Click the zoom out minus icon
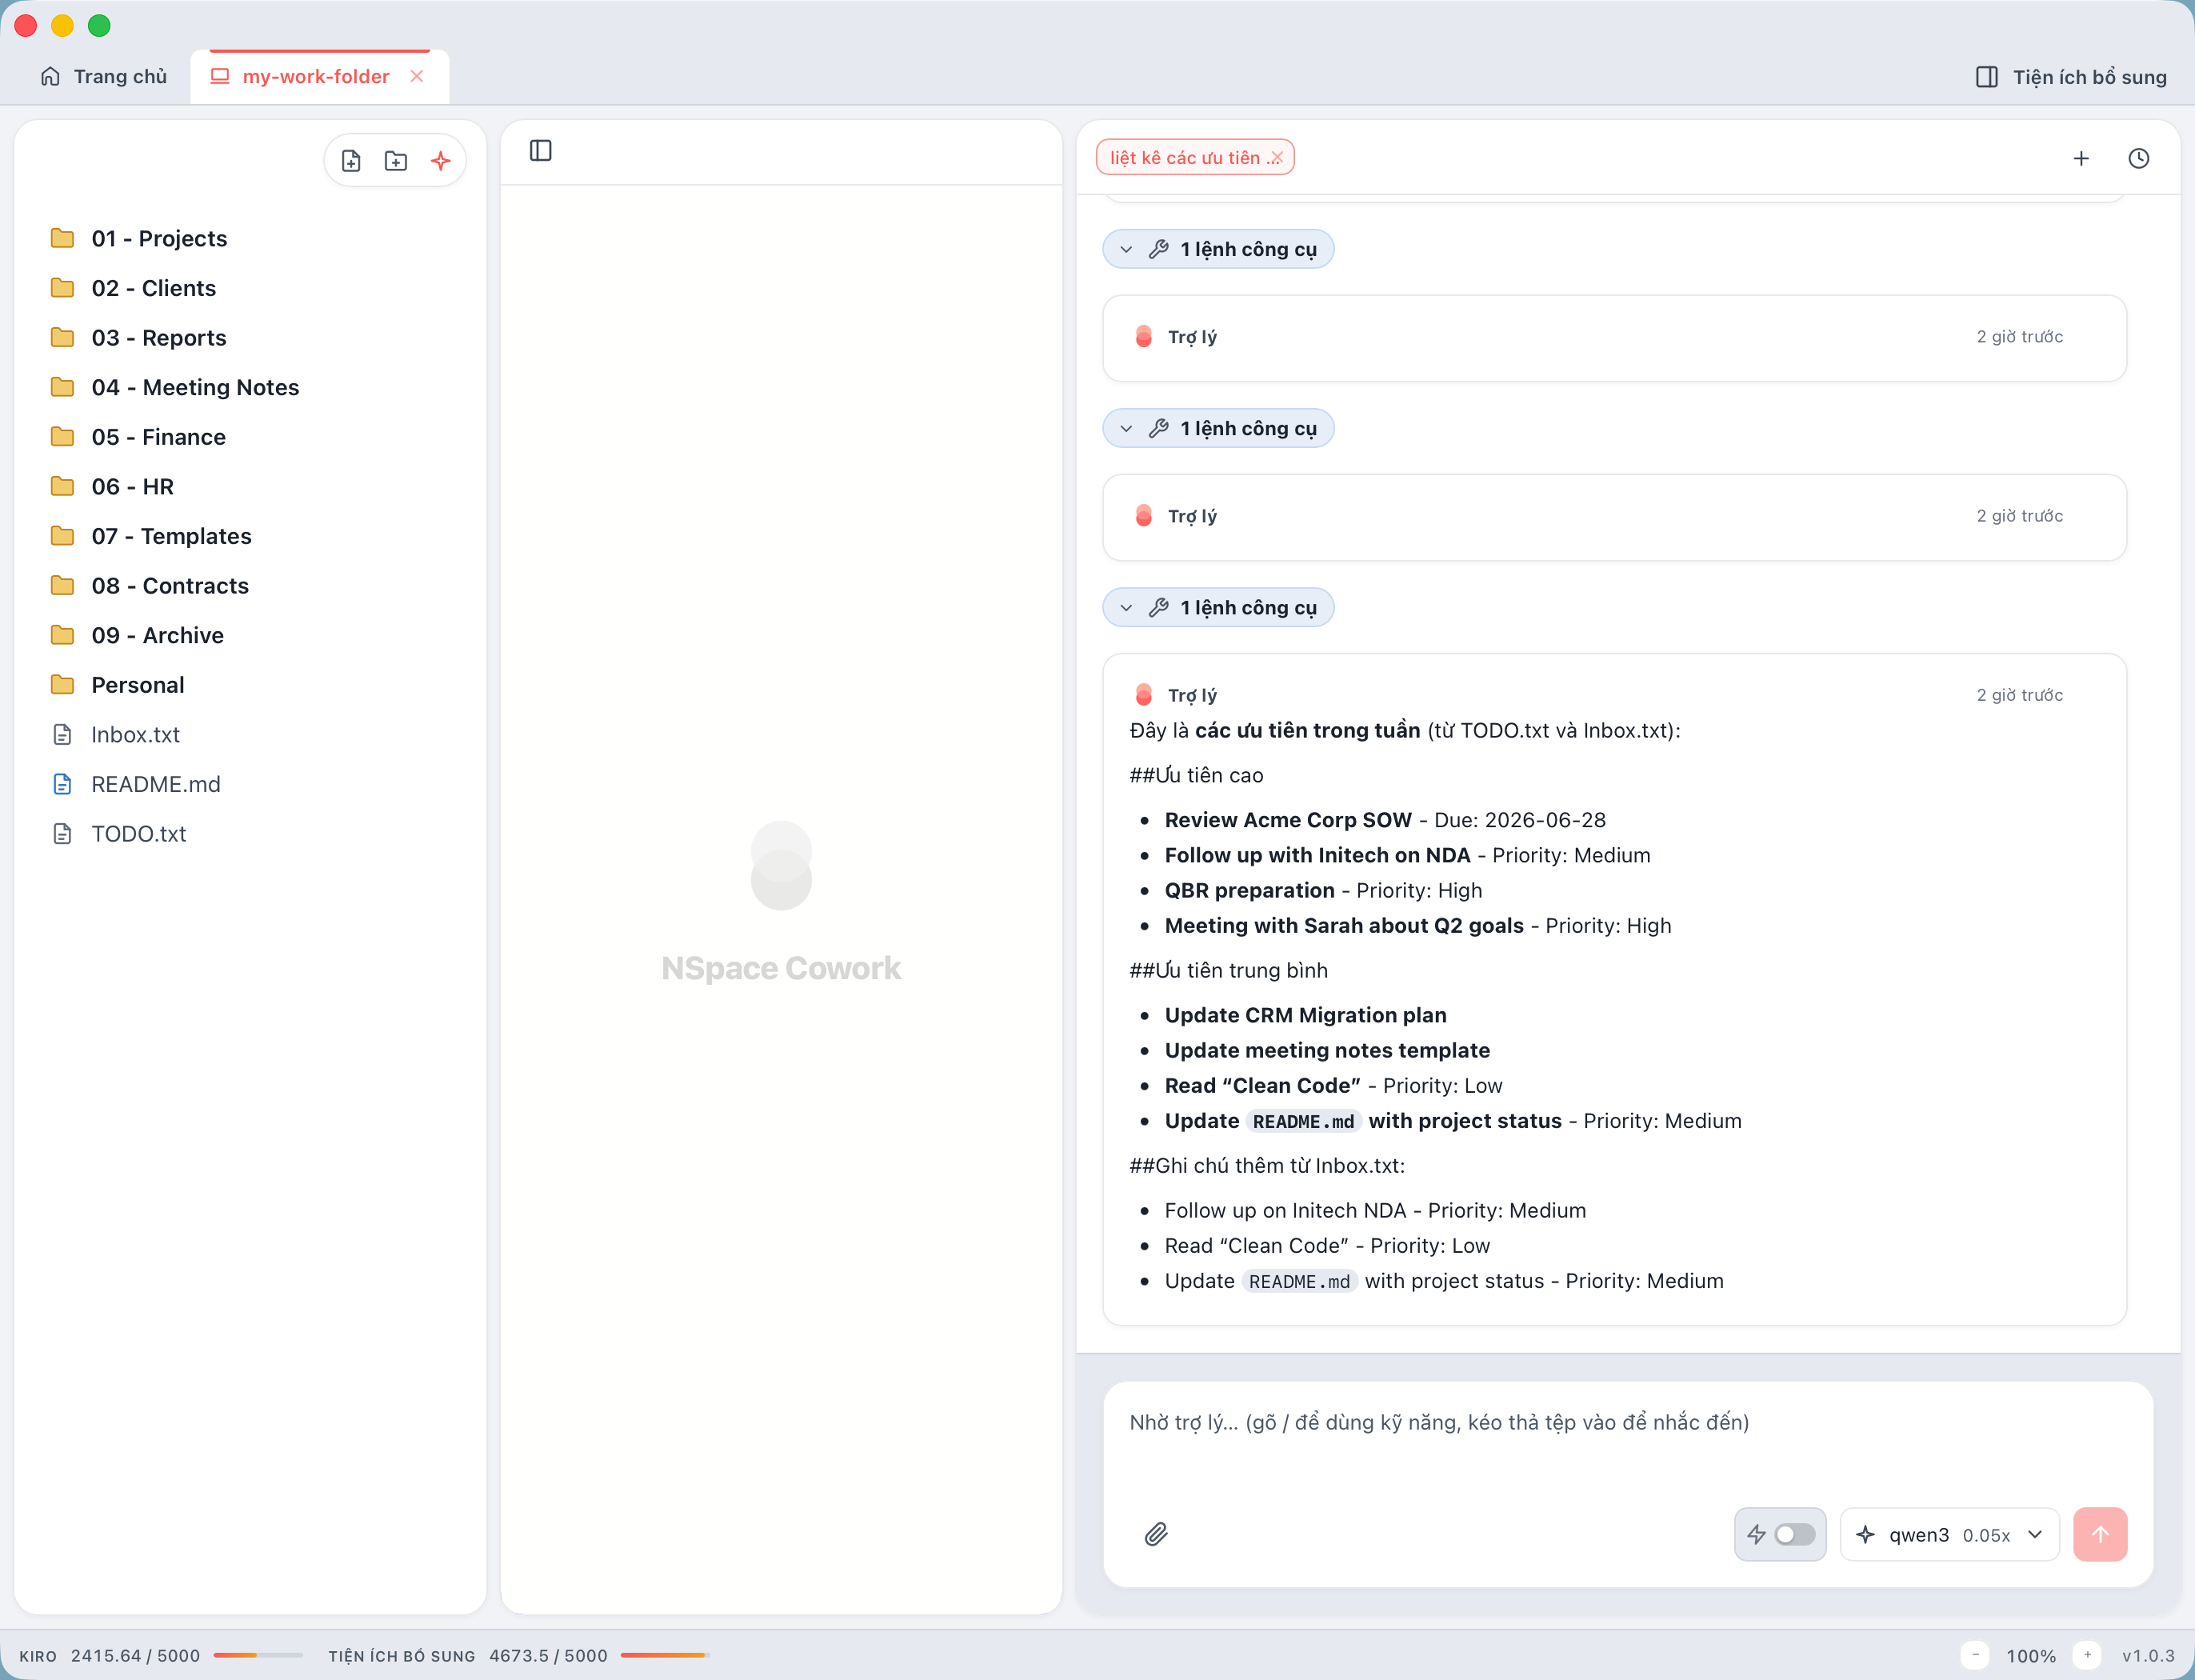The width and height of the screenshot is (2195, 1680). click(x=1975, y=1655)
